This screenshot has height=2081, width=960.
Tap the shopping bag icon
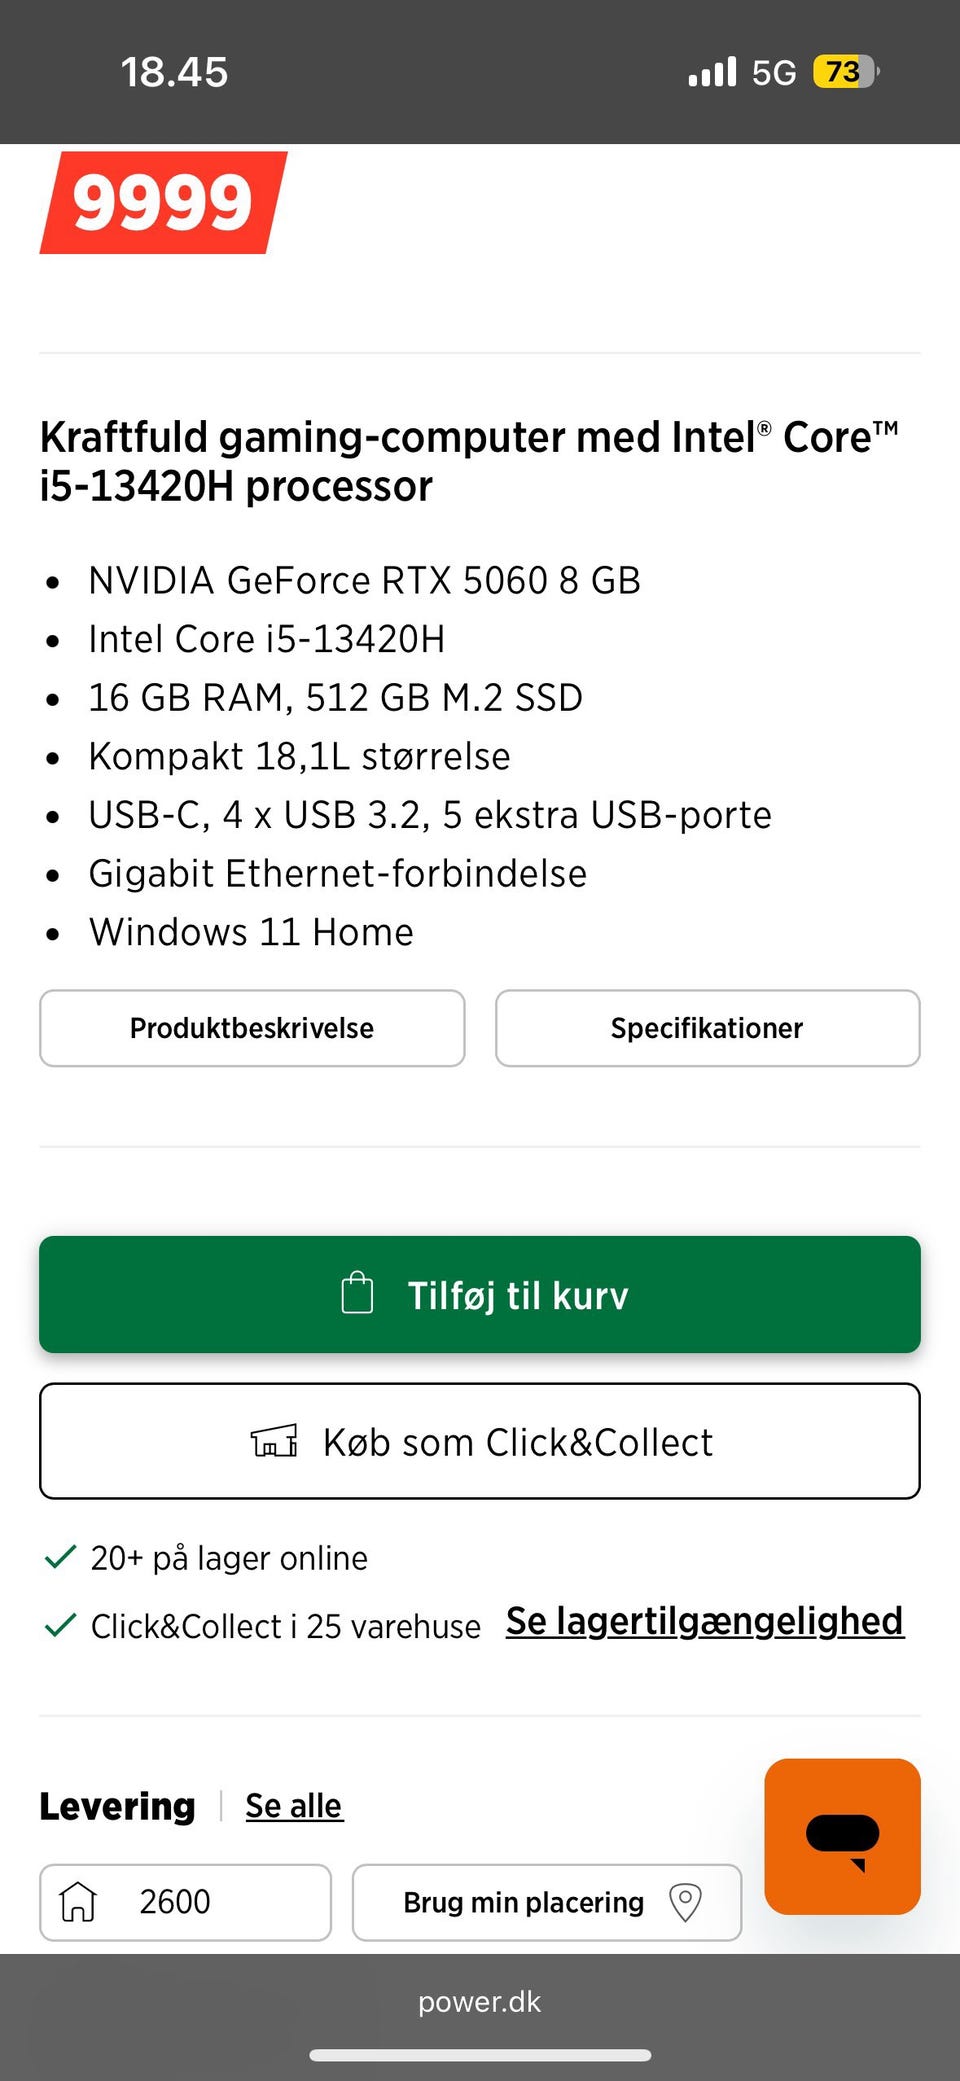[357, 1293]
